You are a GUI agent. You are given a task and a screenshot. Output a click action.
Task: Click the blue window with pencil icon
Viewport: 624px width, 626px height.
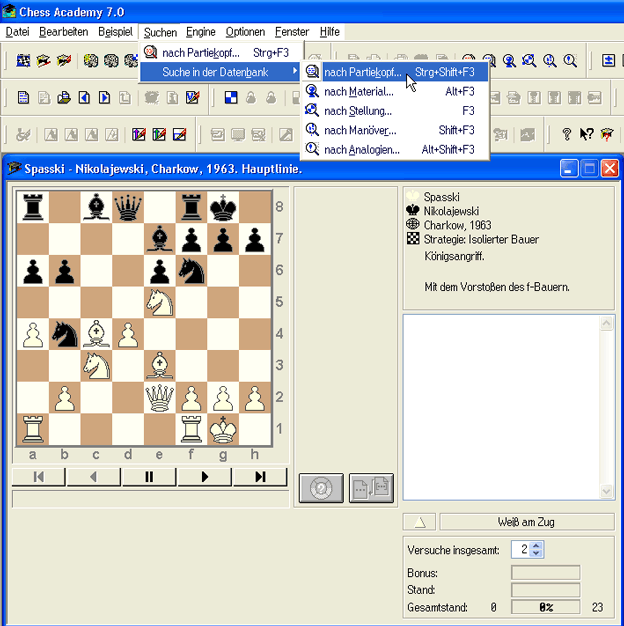(x=179, y=135)
